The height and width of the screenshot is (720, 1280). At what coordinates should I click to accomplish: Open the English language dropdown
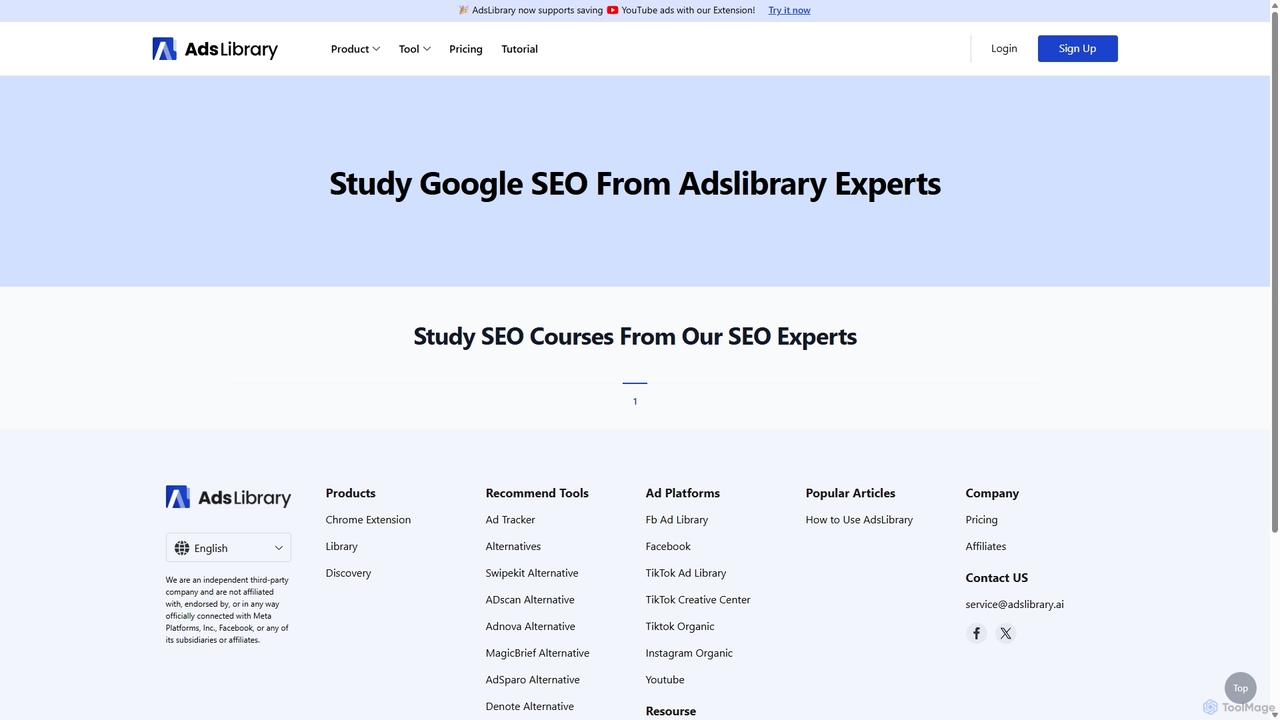point(228,548)
